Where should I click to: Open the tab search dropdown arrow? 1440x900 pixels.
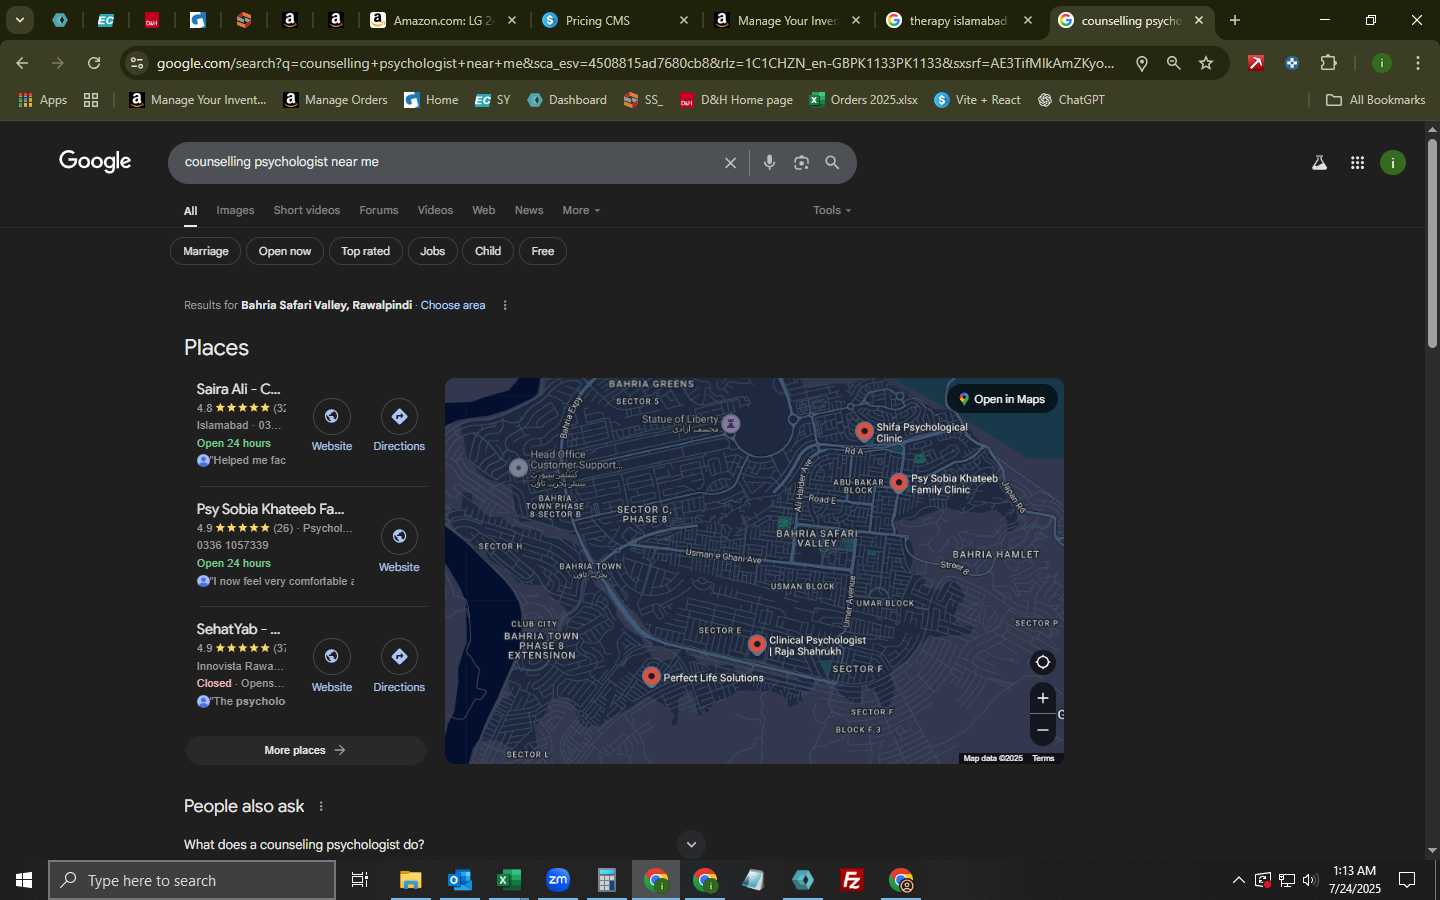coord(19,20)
